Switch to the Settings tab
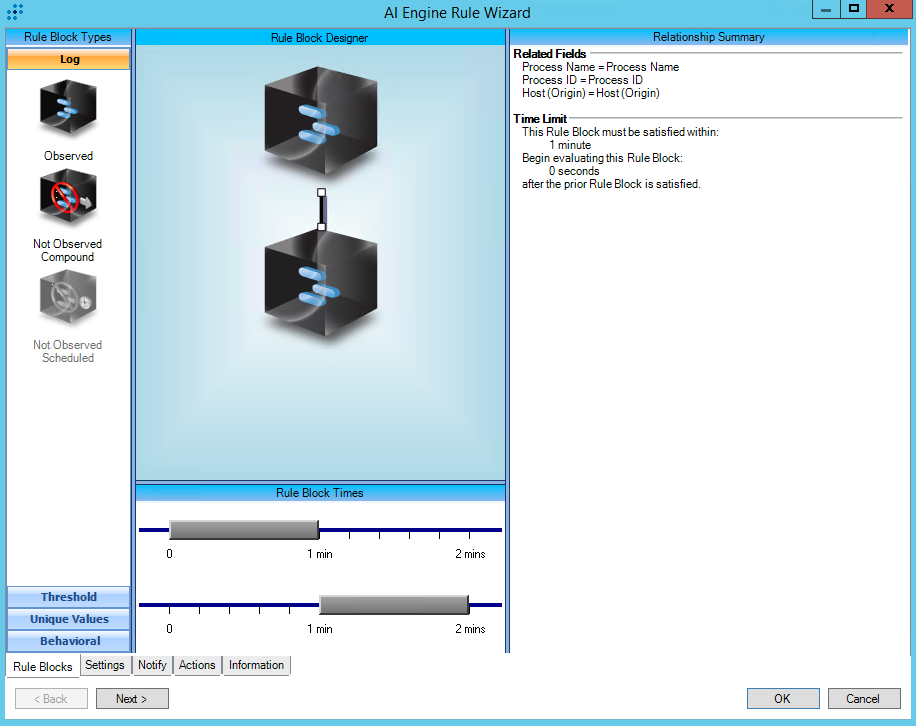Viewport: 916px width, 726px height. [105, 665]
